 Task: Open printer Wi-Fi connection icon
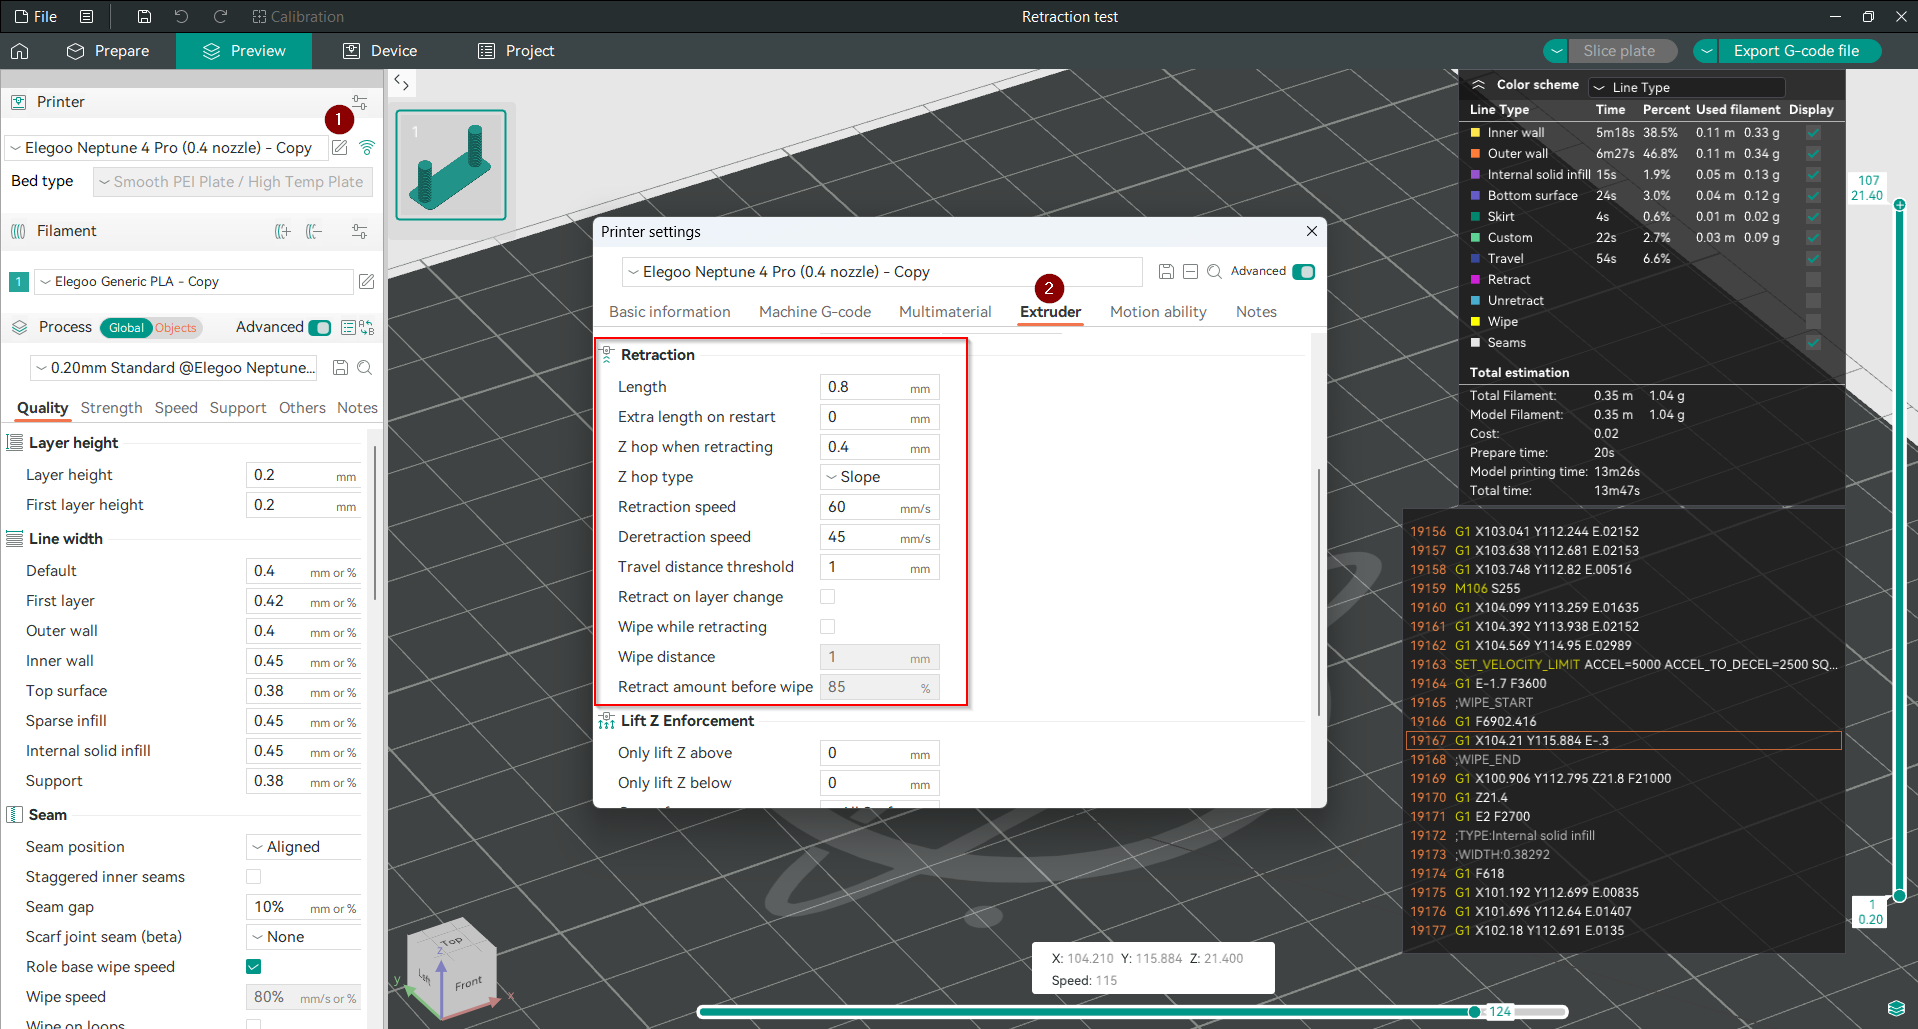(367, 147)
